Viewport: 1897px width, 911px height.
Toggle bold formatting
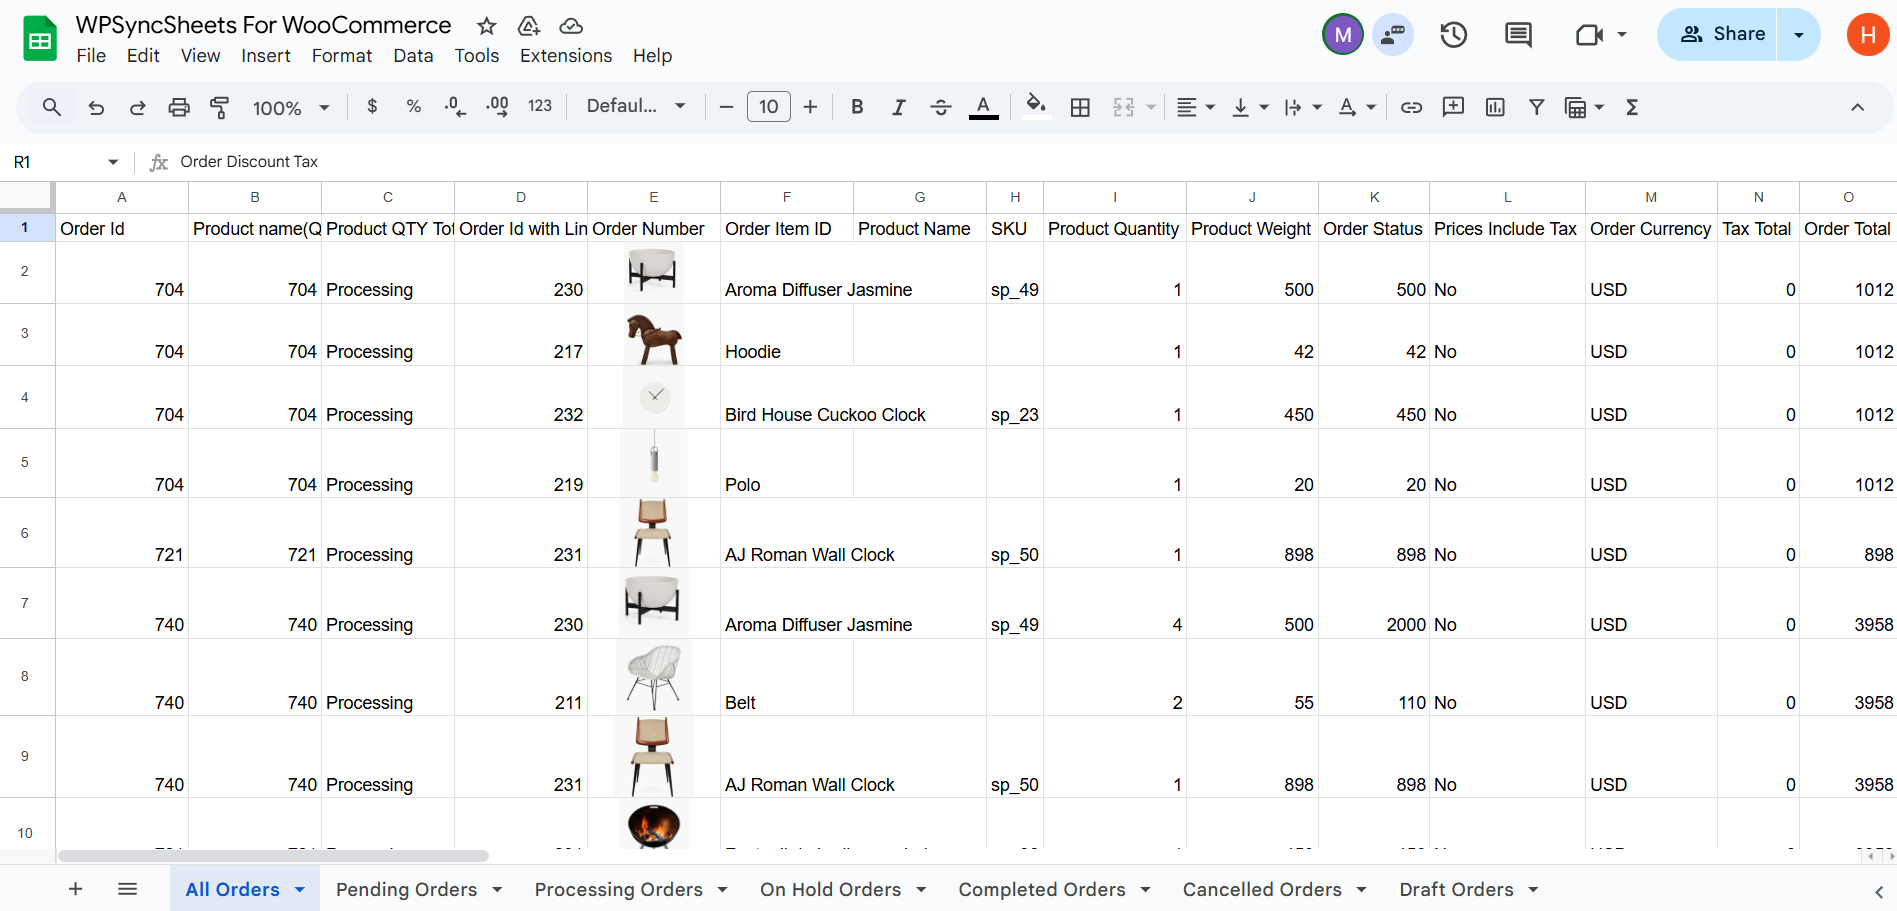(x=857, y=107)
